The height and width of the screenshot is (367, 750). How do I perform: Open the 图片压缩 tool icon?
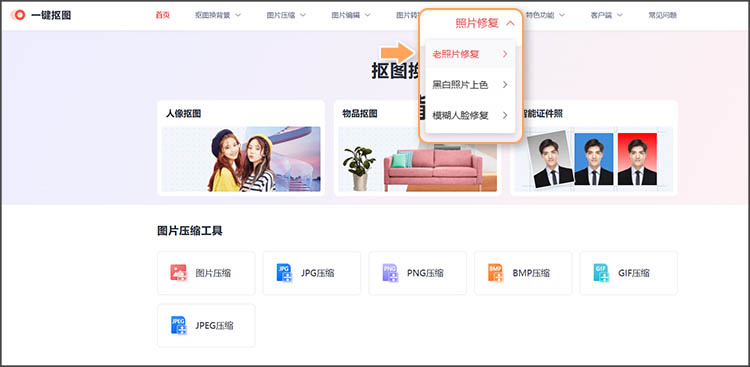tap(178, 273)
